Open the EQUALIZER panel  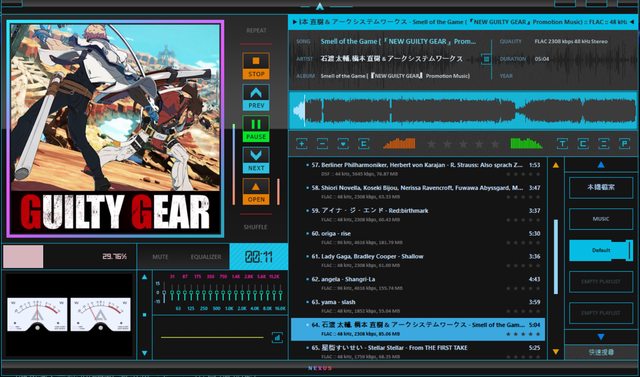(x=206, y=257)
